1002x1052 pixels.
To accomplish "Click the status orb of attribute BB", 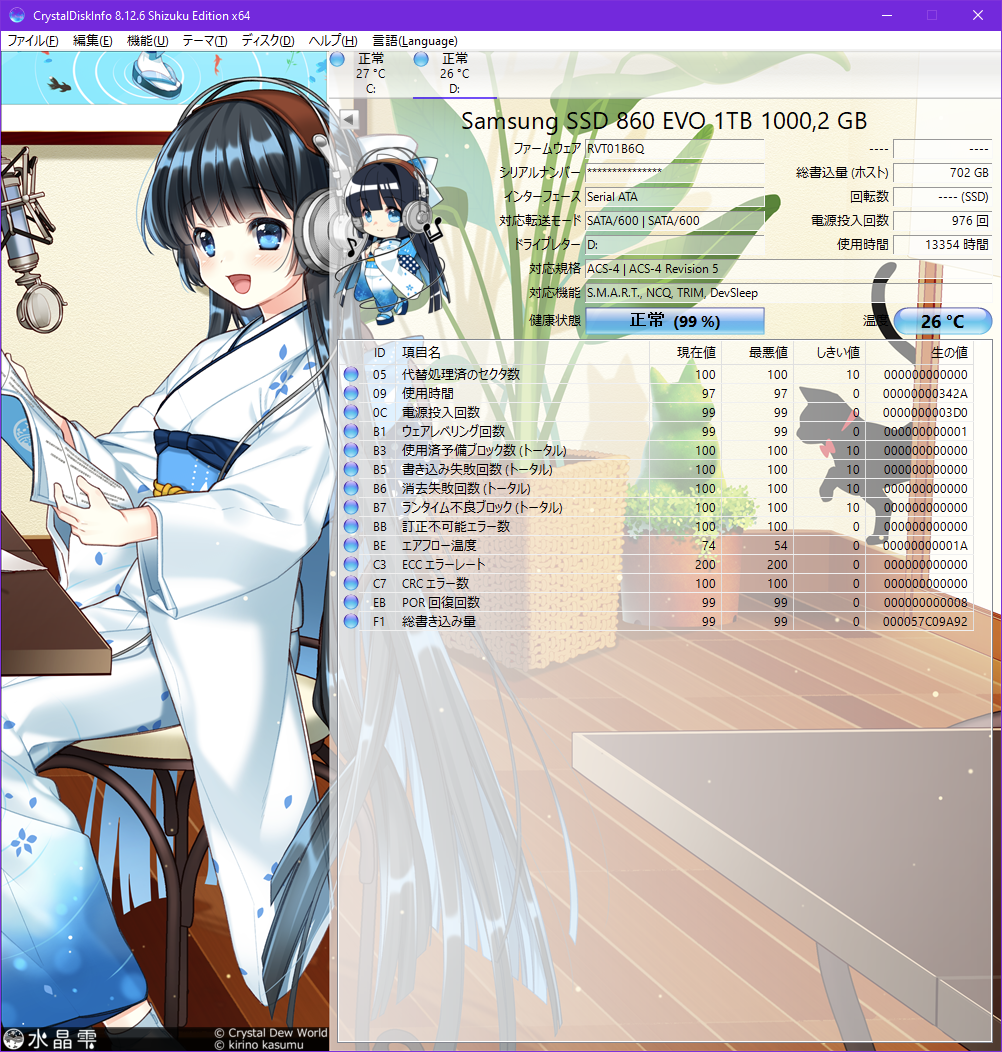I will (x=351, y=525).
